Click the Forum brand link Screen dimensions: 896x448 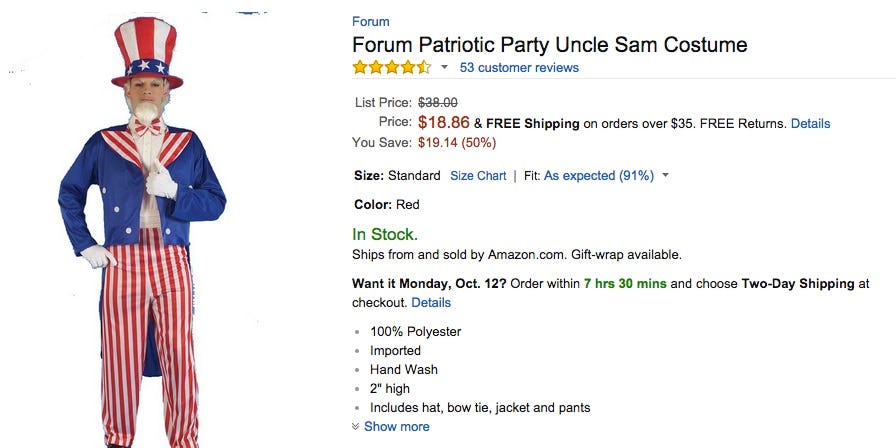370,21
